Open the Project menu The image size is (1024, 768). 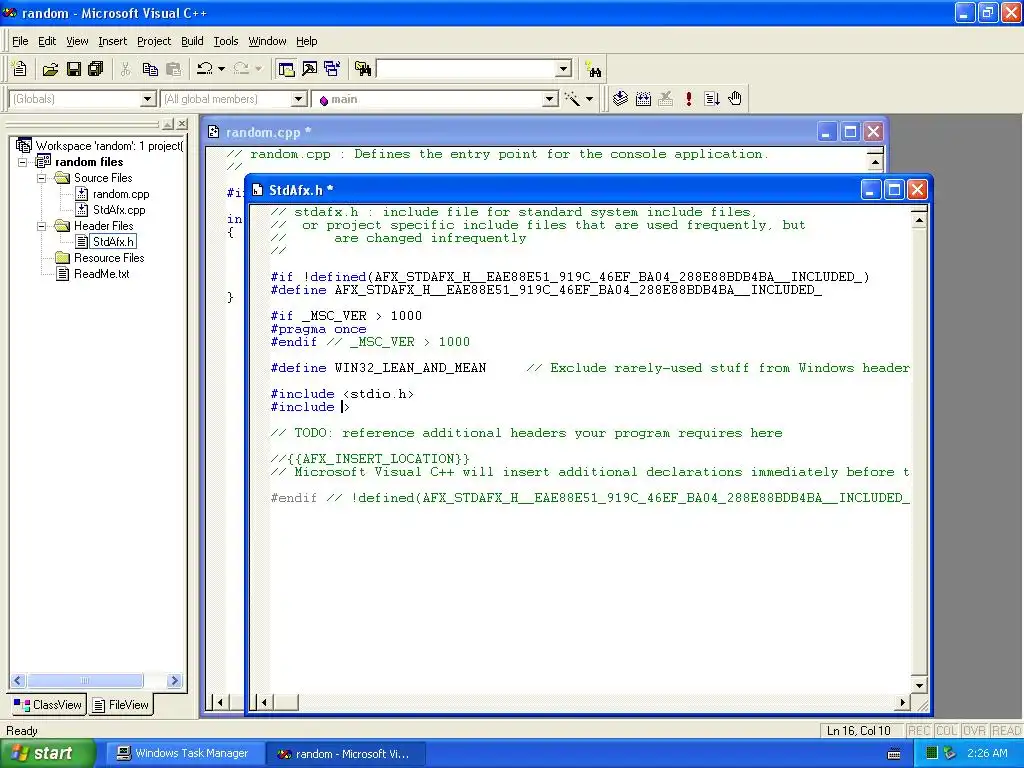[154, 41]
